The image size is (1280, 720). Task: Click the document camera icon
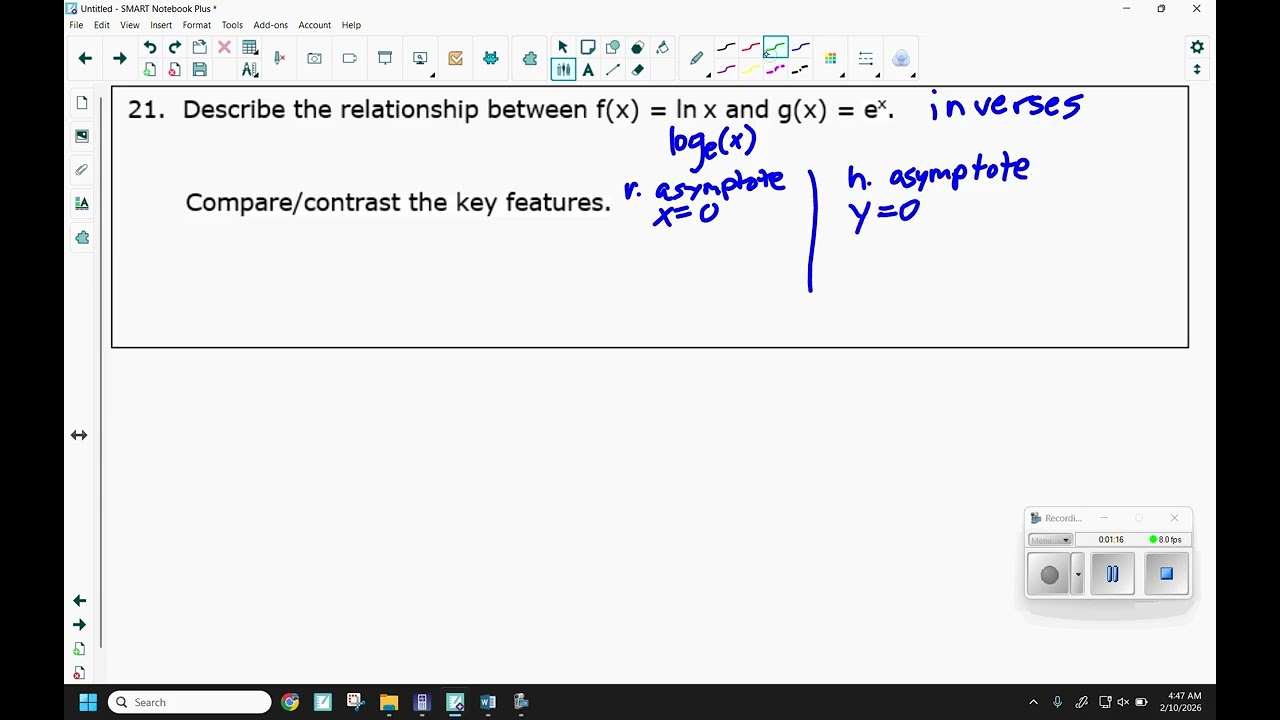point(350,59)
